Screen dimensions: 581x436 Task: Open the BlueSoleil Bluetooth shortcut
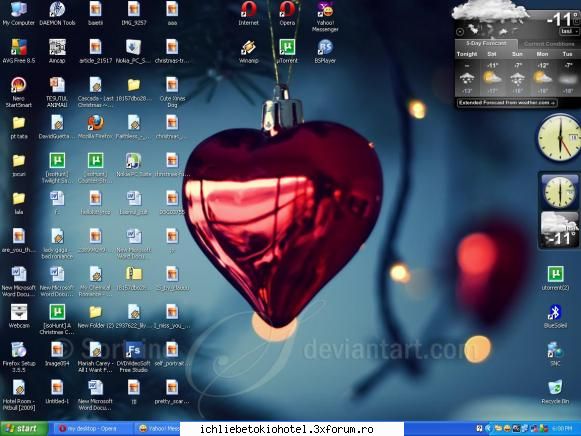point(555,316)
